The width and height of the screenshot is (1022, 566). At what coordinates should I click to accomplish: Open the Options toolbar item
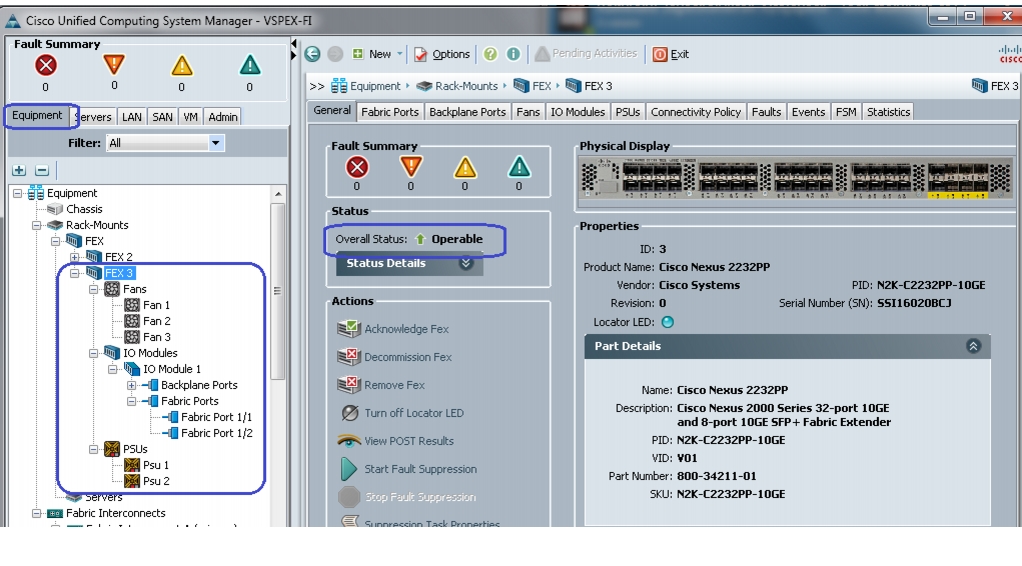442,54
